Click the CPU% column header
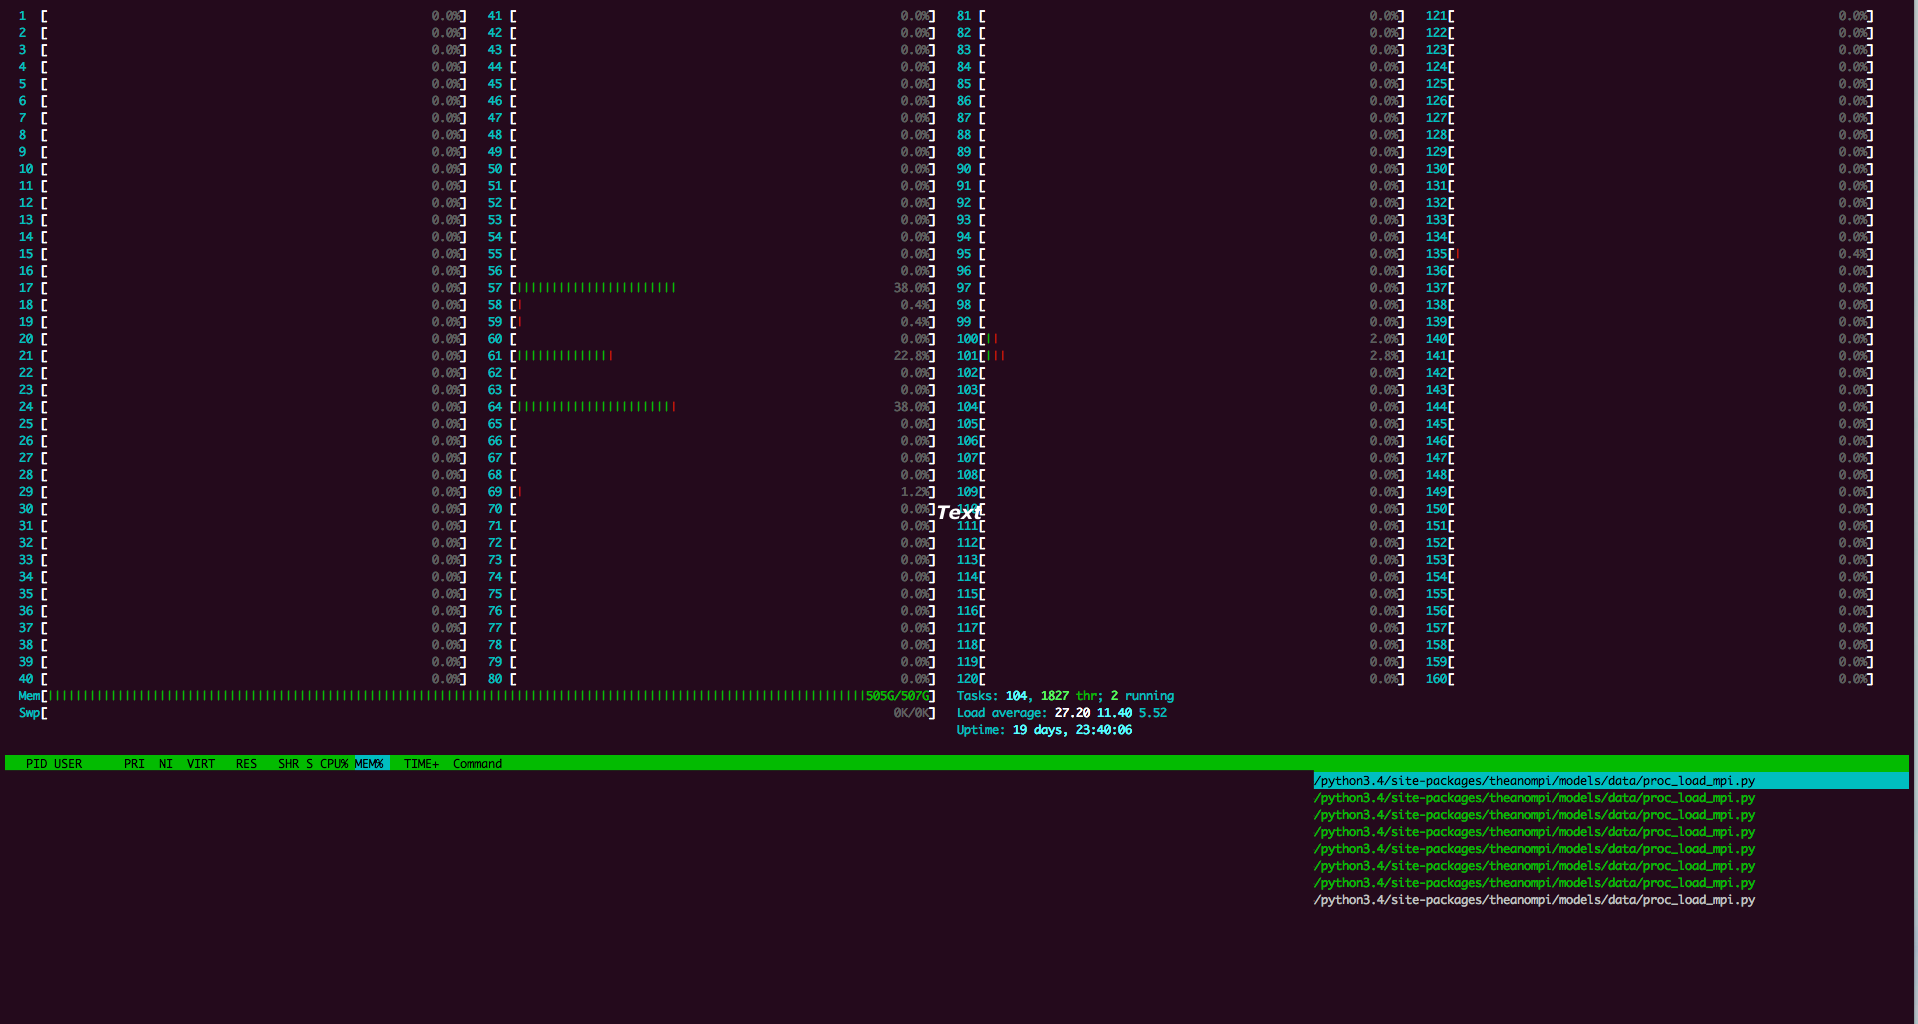 coord(334,763)
